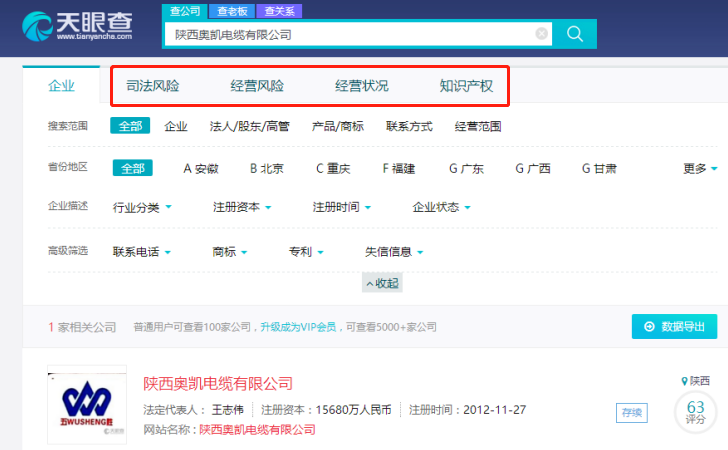Filter search scope by 经营范围
The width and height of the screenshot is (728, 450).
coord(478,126)
